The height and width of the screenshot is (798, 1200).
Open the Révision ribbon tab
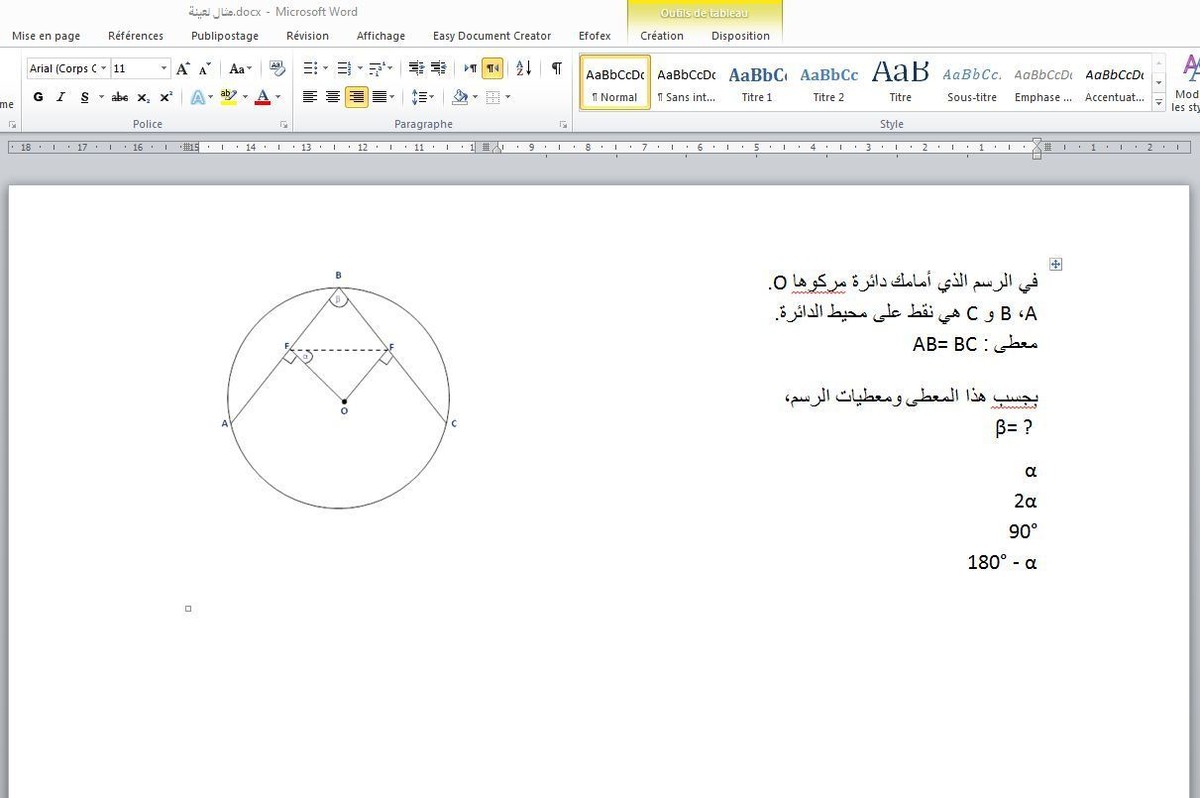[x=307, y=36]
